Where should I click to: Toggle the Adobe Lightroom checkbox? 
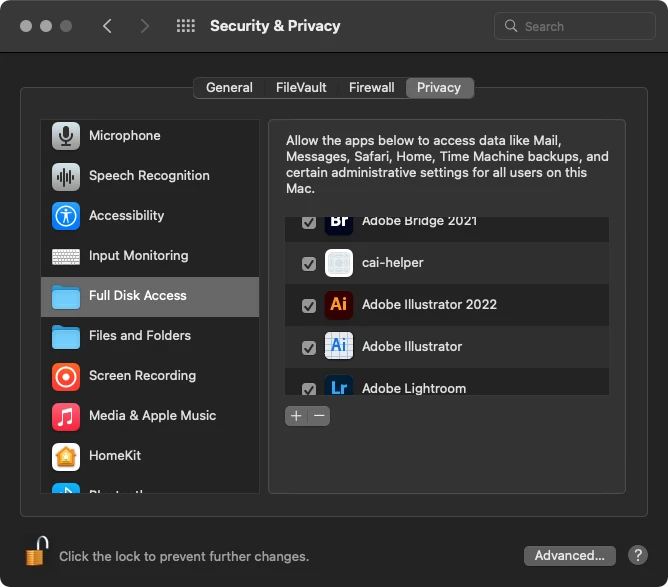point(309,388)
